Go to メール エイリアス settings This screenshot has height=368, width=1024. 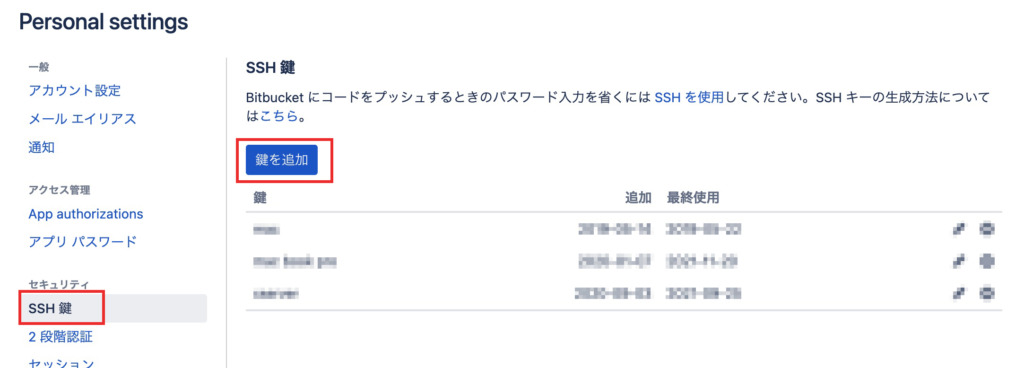pyautogui.click(x=82, y=119)
